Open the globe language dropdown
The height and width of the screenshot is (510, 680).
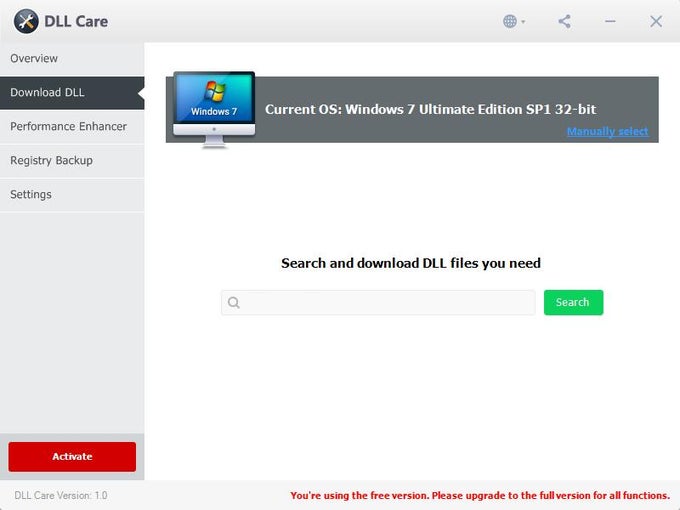click(514, 21)
